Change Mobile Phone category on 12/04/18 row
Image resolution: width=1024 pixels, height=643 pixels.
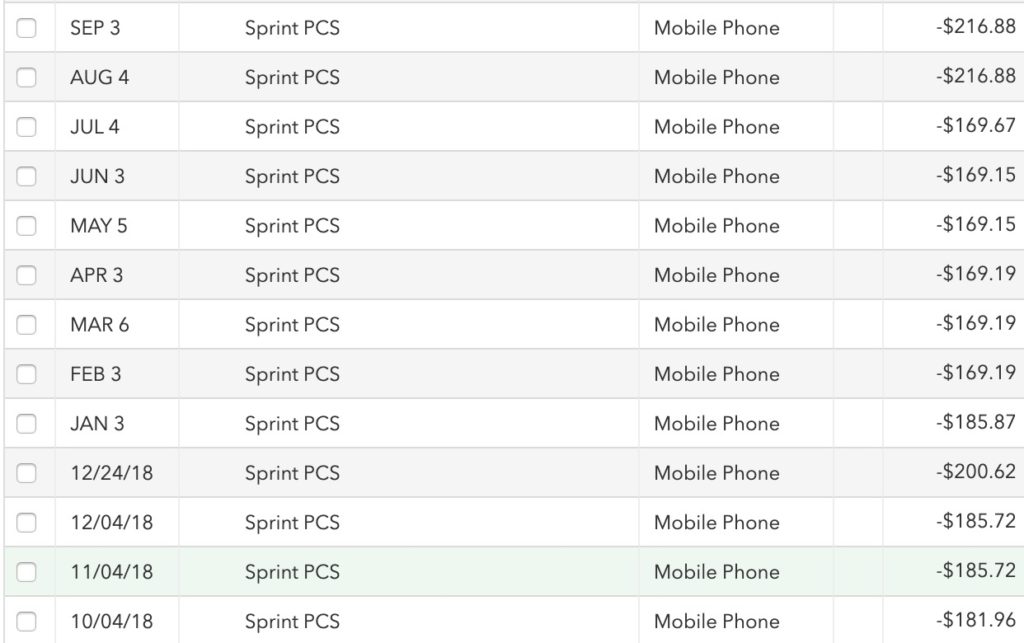point(716,522)
